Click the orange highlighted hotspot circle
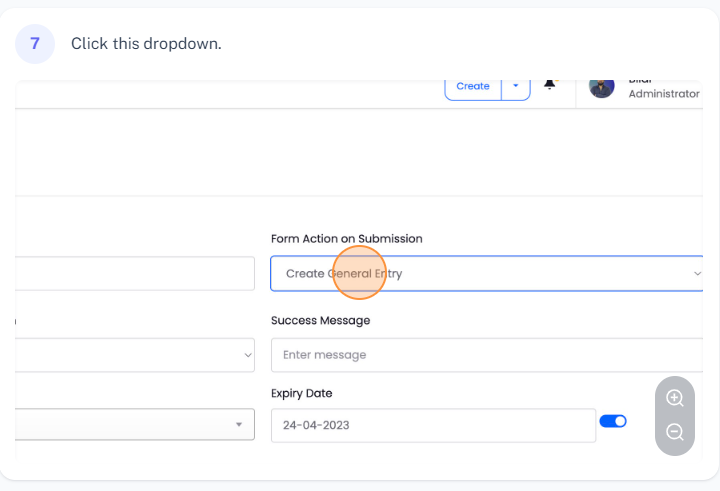The image size is (720, 491). [359, 272]
